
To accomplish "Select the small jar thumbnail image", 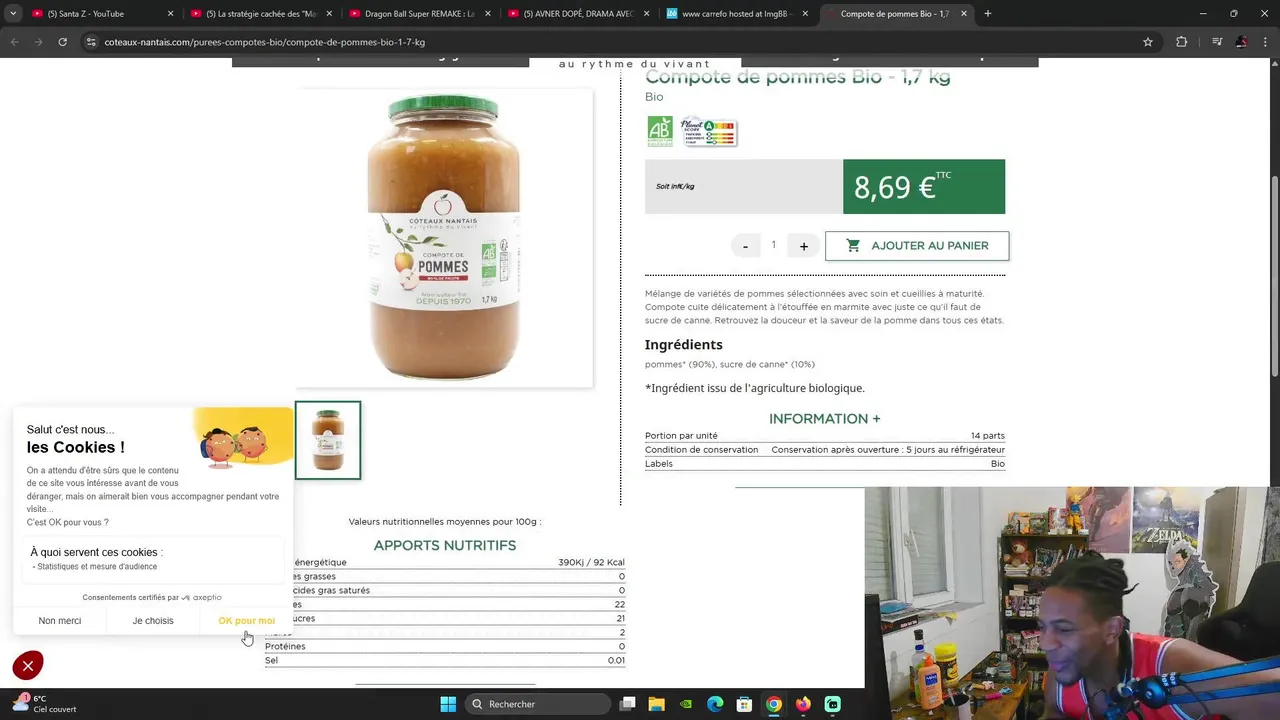I will [328, 440].
